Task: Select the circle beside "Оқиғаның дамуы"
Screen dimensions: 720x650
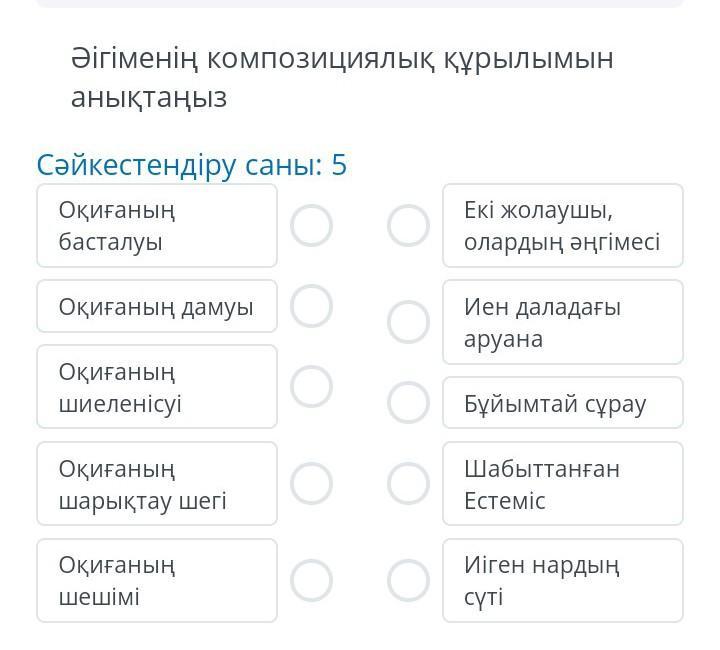Action: click(x=311, y=306)
